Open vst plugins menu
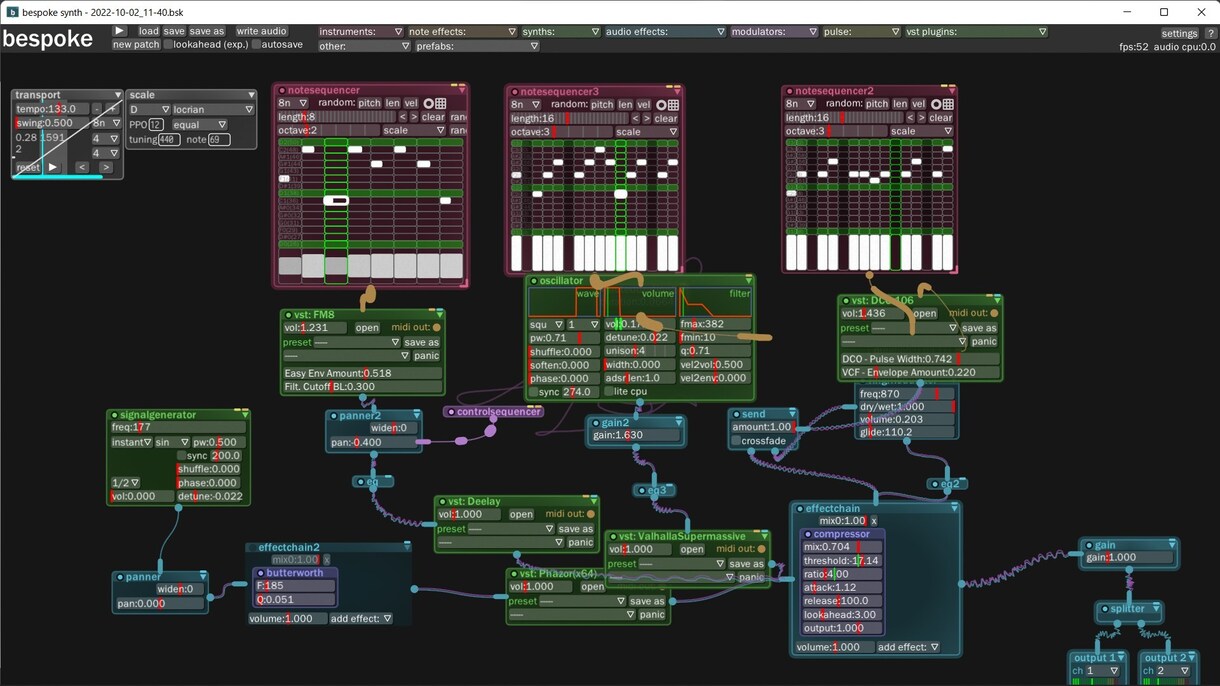This screenshot has height=686, width=1220. click(x=976, y=32)
